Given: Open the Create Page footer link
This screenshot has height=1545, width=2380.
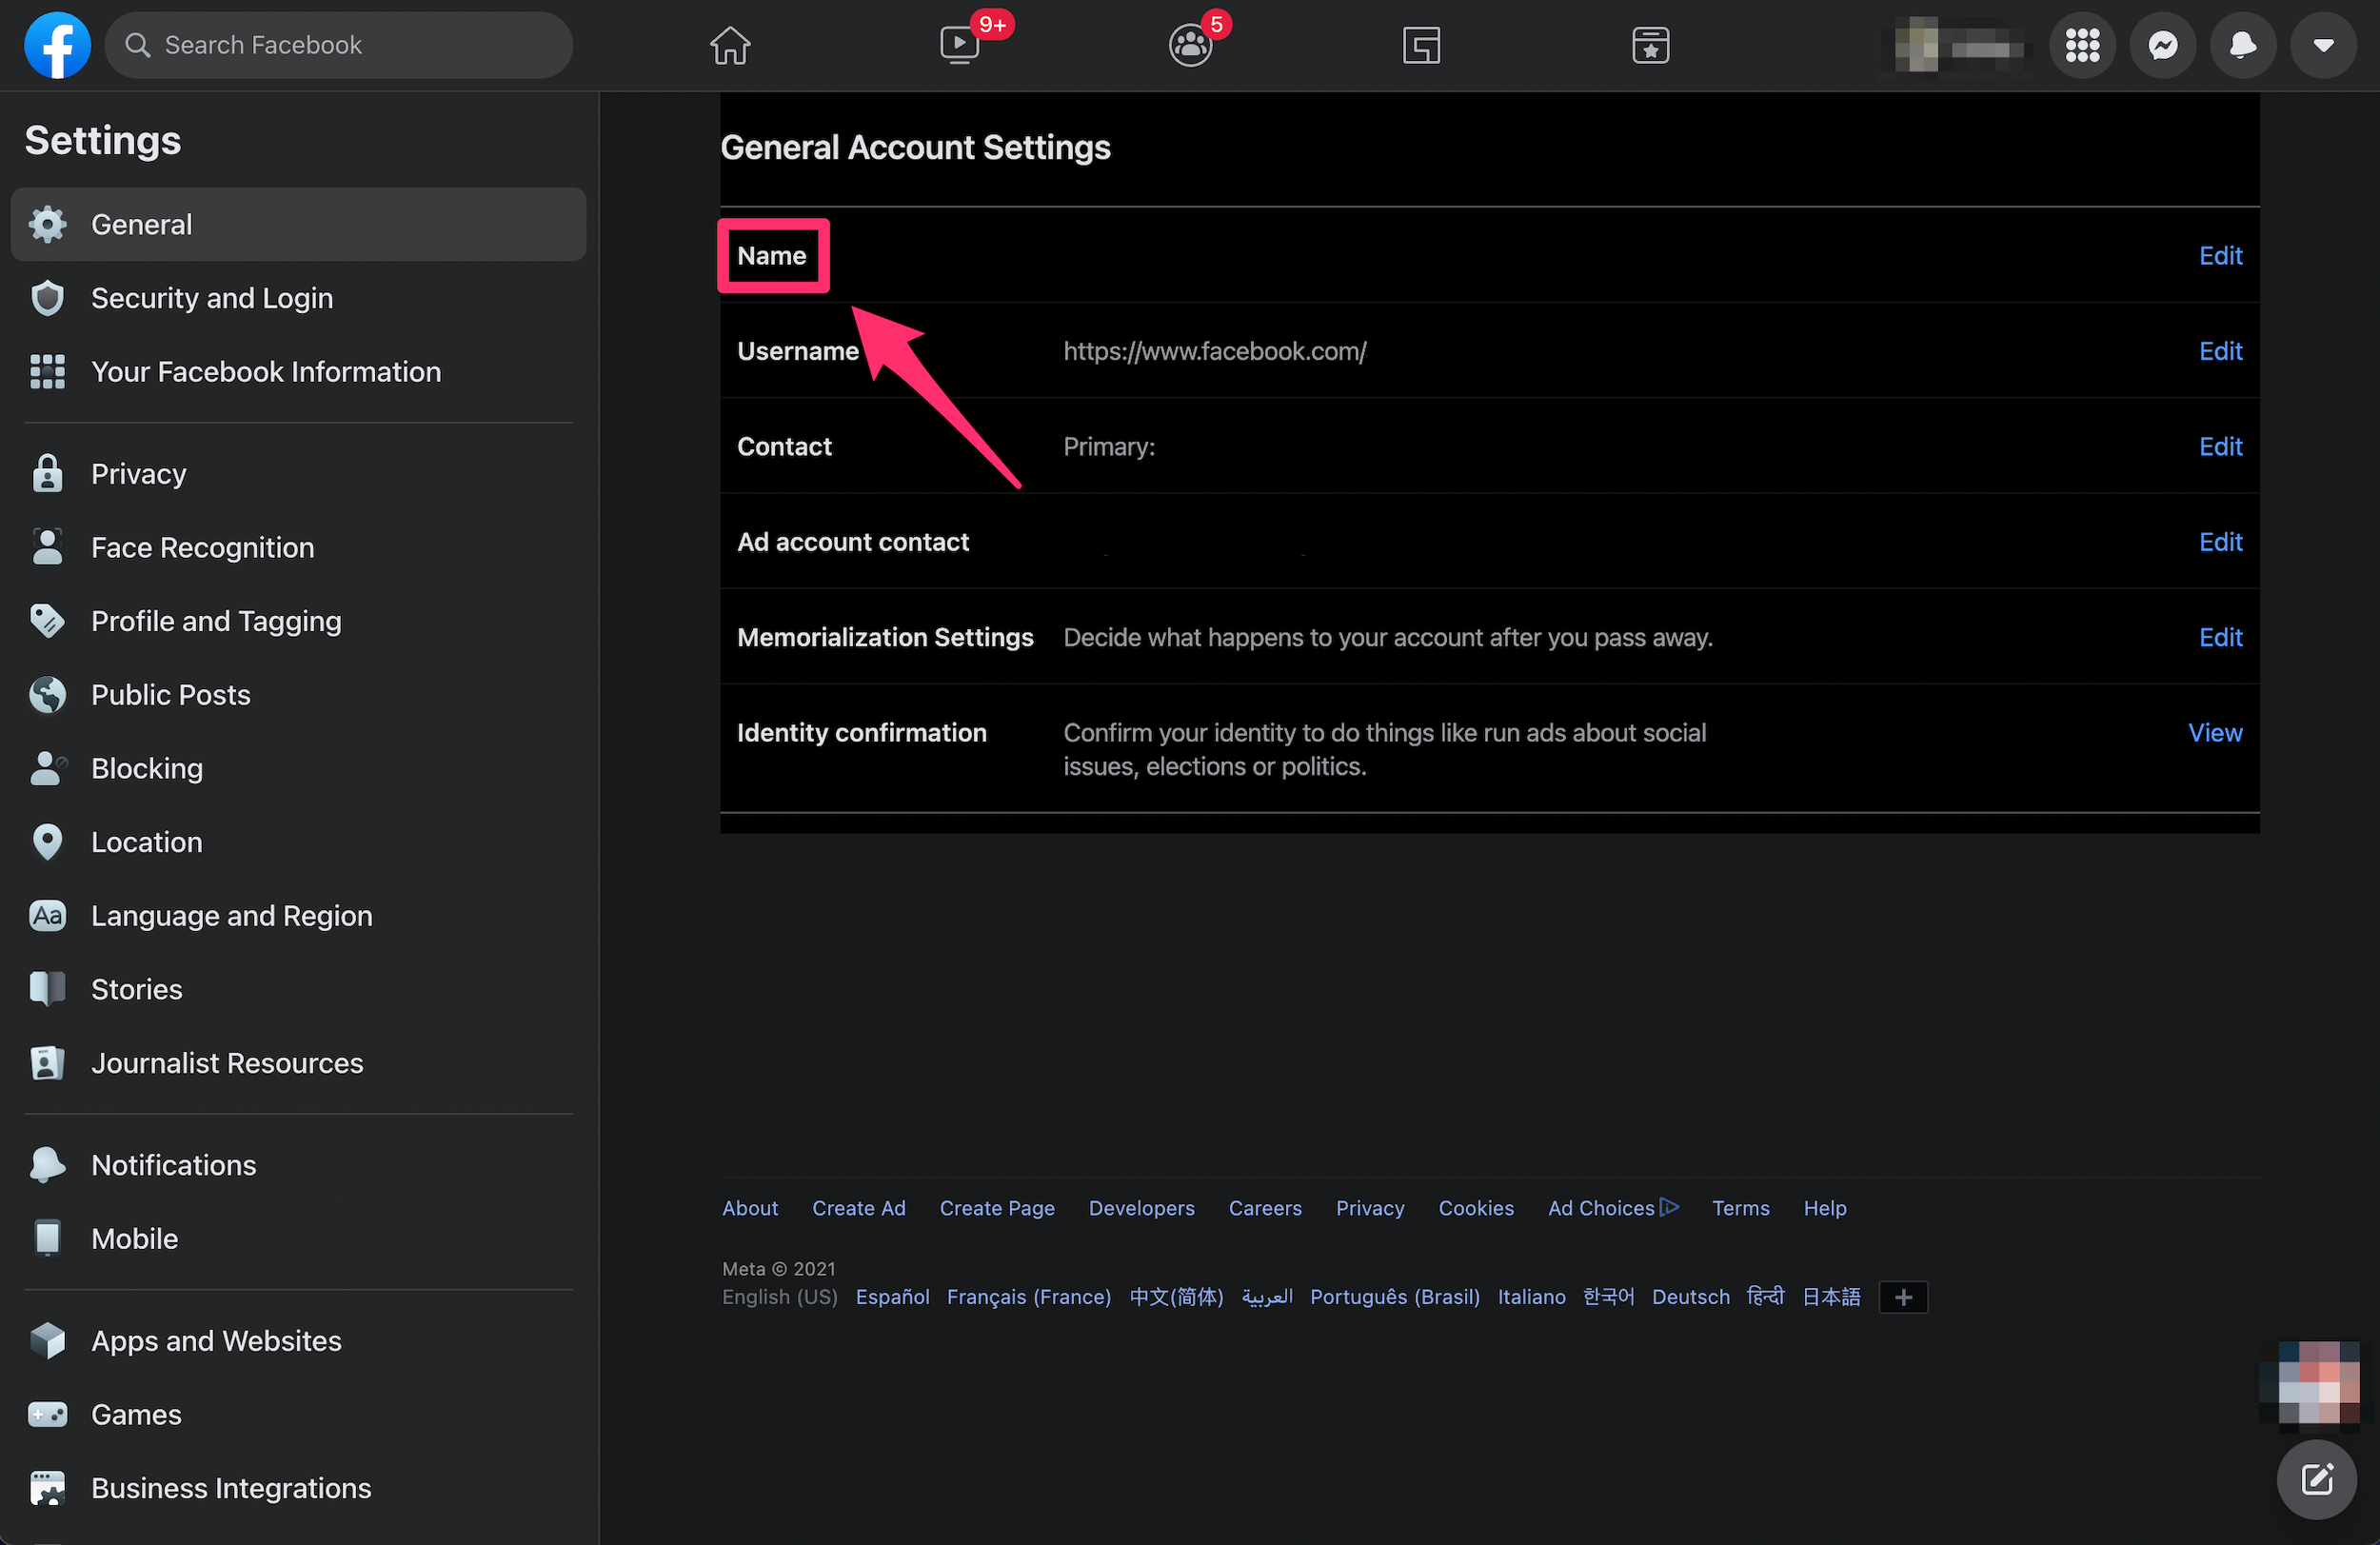Looking at the screenshot, I should pos(997,1209).
